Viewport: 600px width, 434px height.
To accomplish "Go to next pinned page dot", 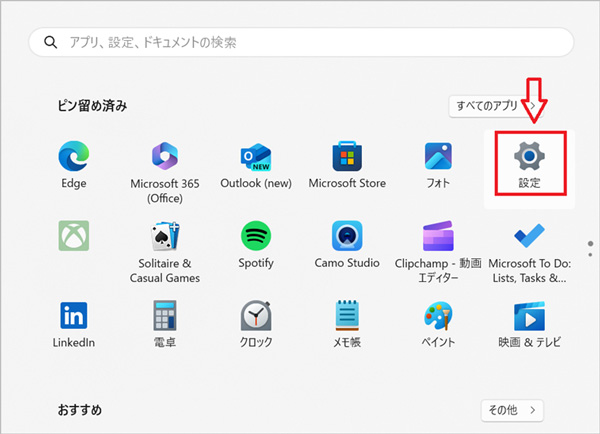I will point(590,255).
